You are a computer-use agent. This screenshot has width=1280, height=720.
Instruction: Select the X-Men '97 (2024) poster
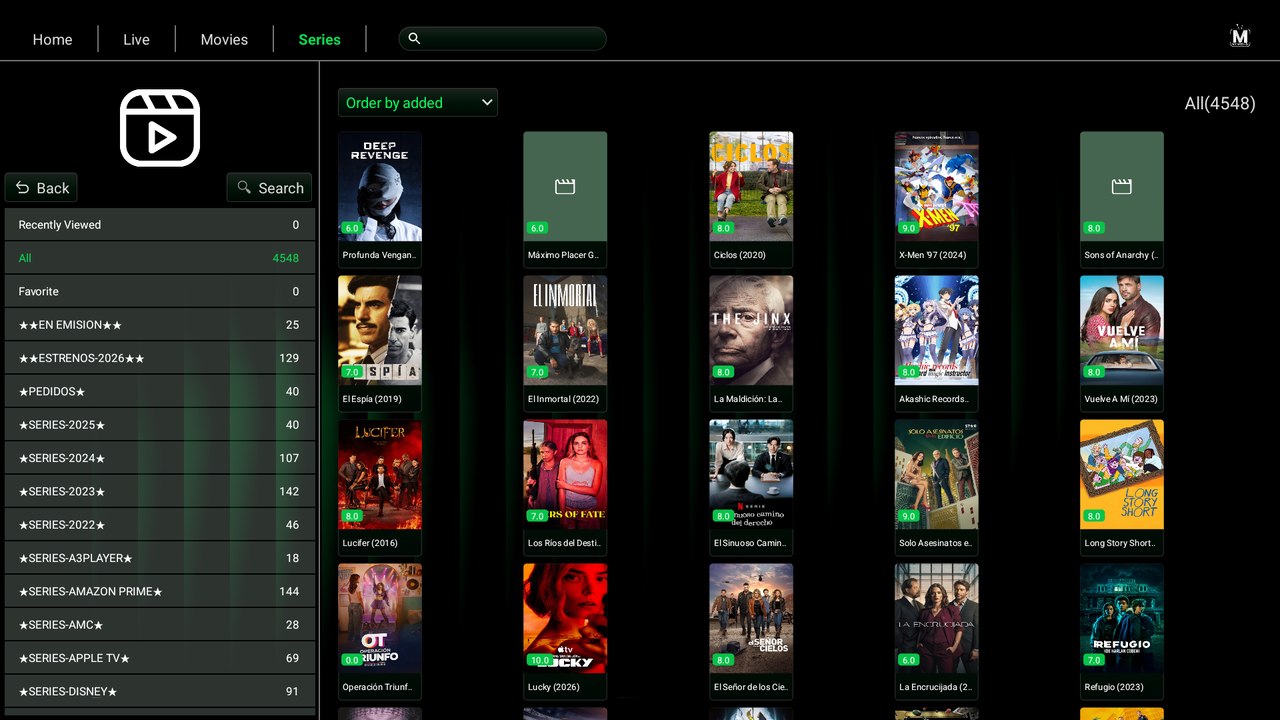pos(937,186)
